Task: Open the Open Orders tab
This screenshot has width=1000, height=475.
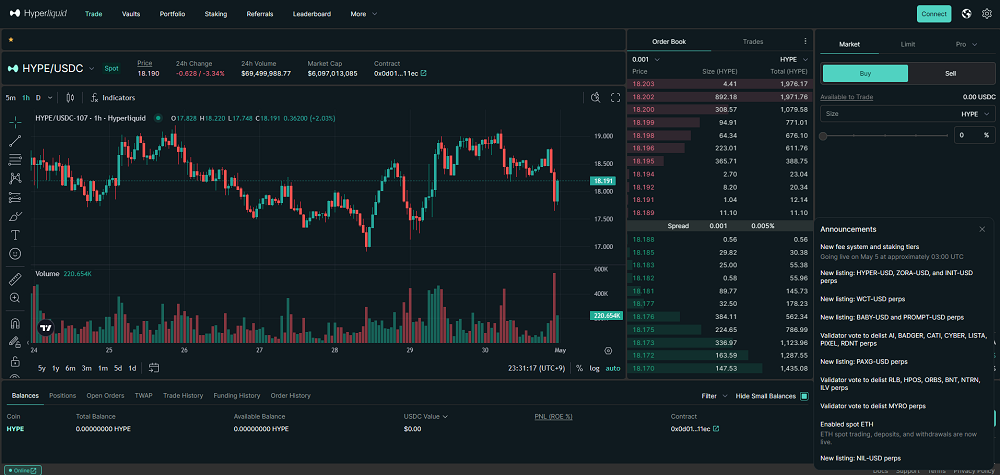Action: pyautogui.click(x=105, y=395)
